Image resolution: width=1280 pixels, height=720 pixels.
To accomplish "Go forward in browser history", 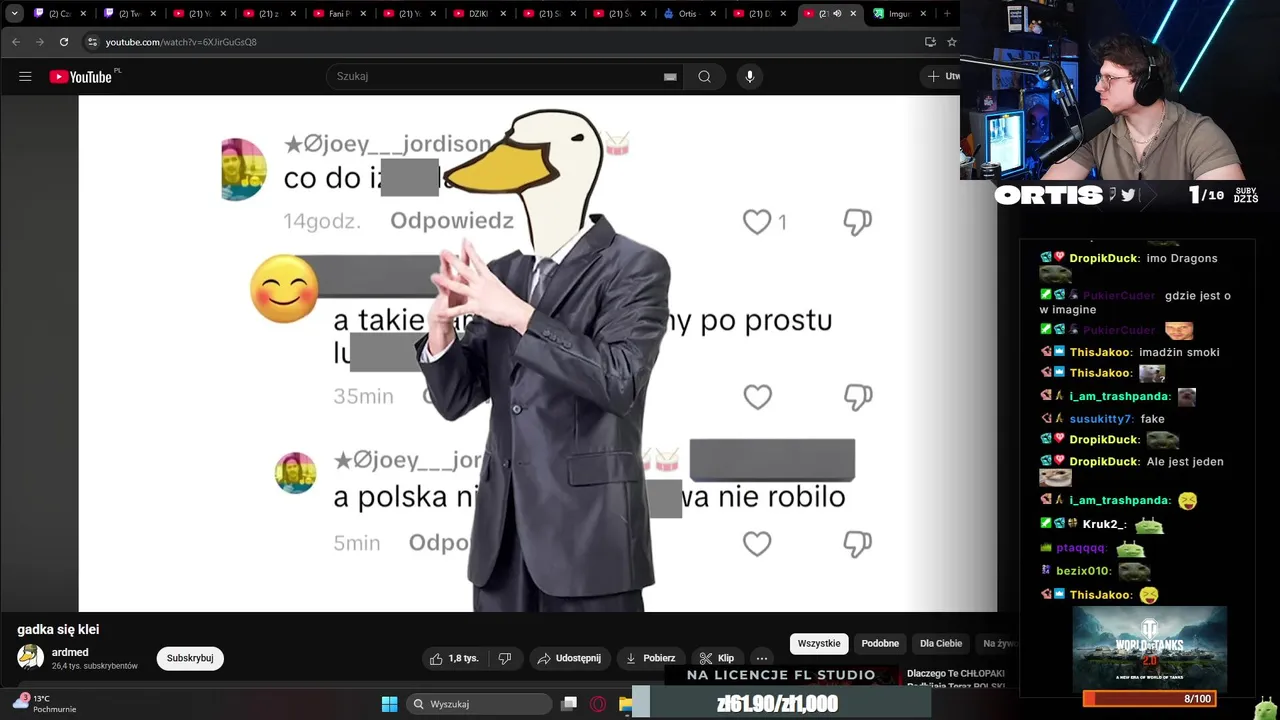I will (40, 42).
